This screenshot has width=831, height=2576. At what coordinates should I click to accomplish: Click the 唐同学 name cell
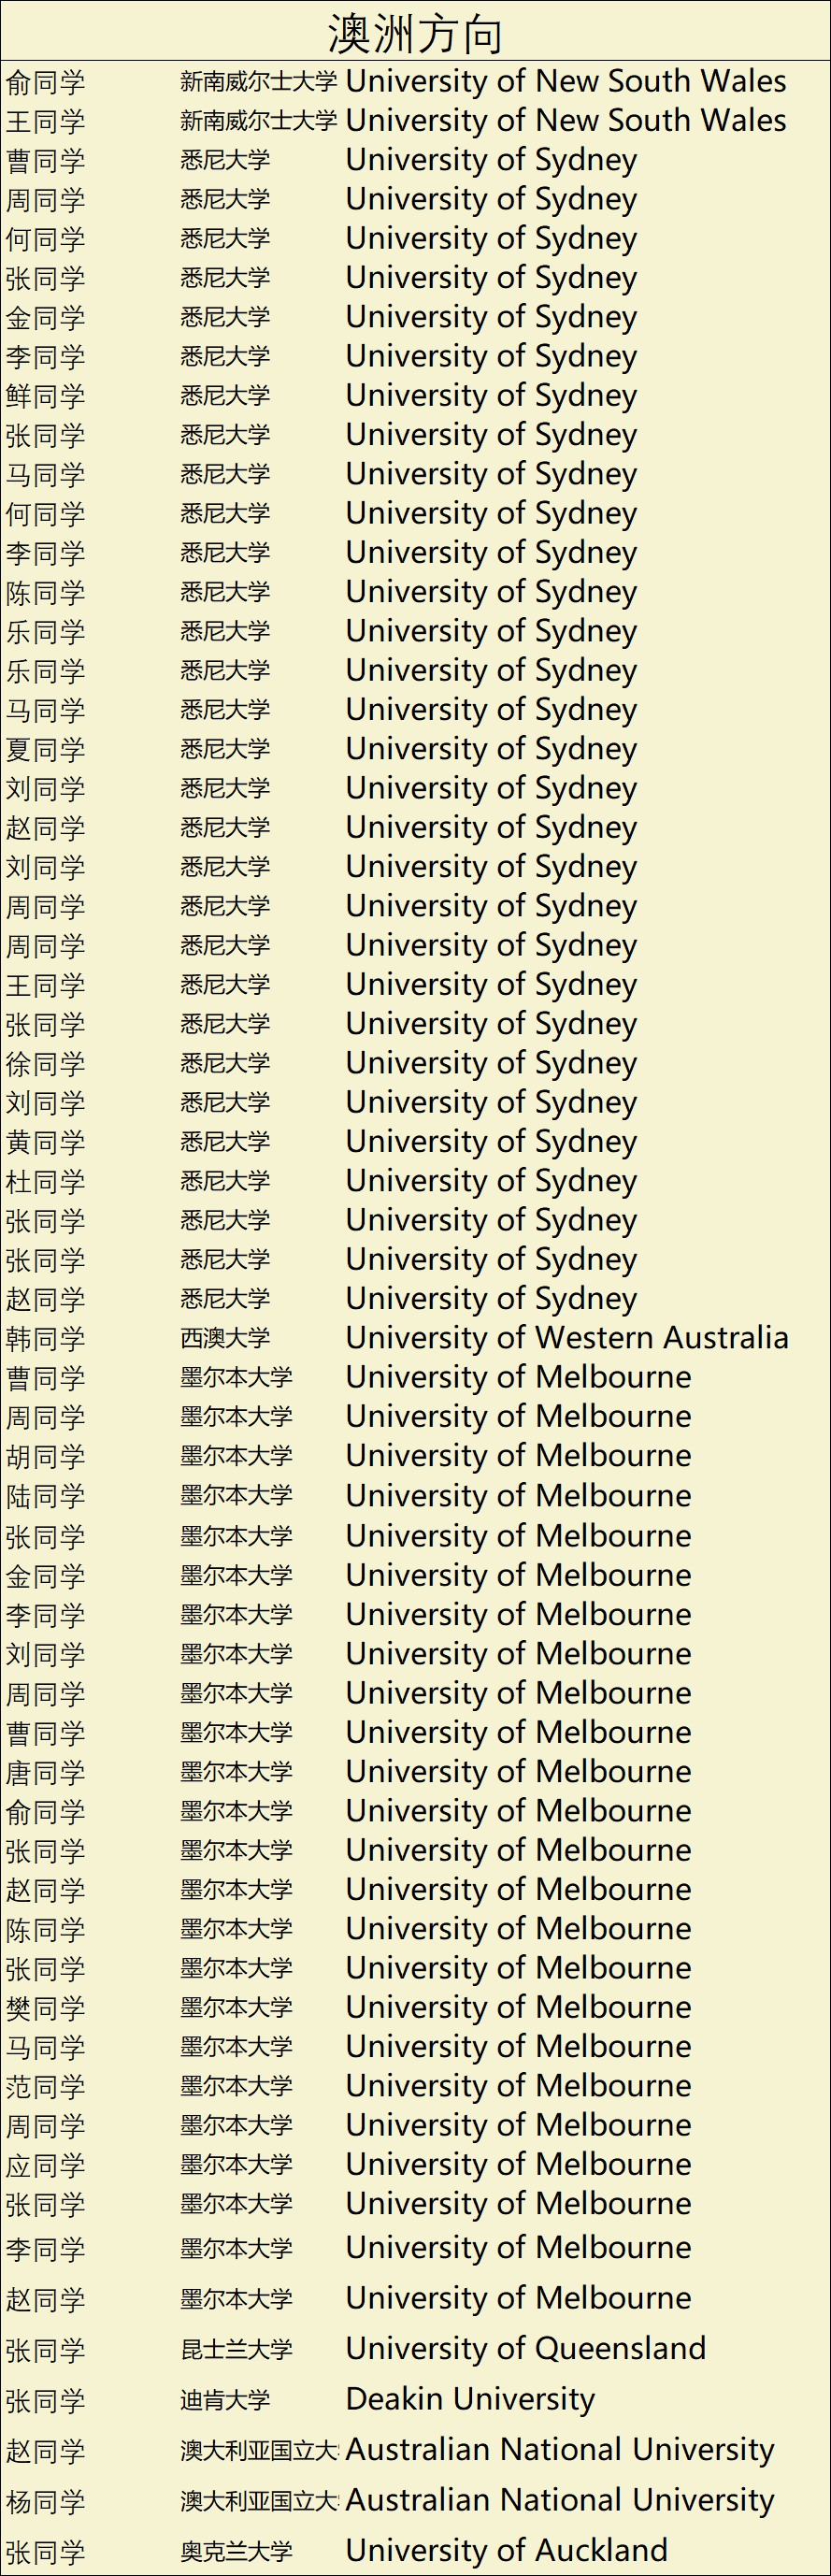point(46,1773)
